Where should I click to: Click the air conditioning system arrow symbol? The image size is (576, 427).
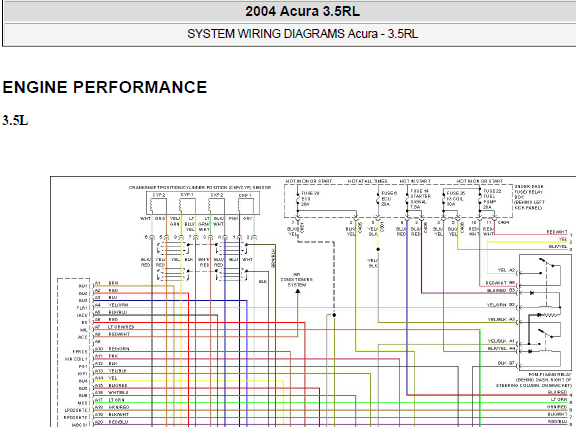point(298,291)
